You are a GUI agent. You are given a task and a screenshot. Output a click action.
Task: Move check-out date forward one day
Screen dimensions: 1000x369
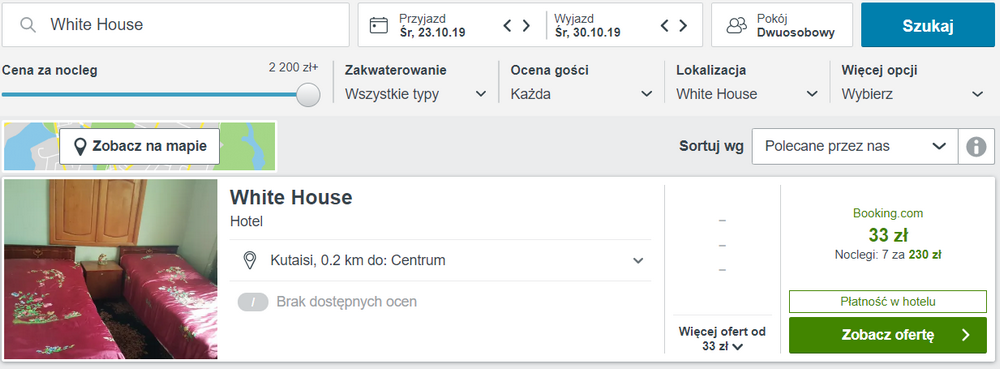tap(683, 25)
